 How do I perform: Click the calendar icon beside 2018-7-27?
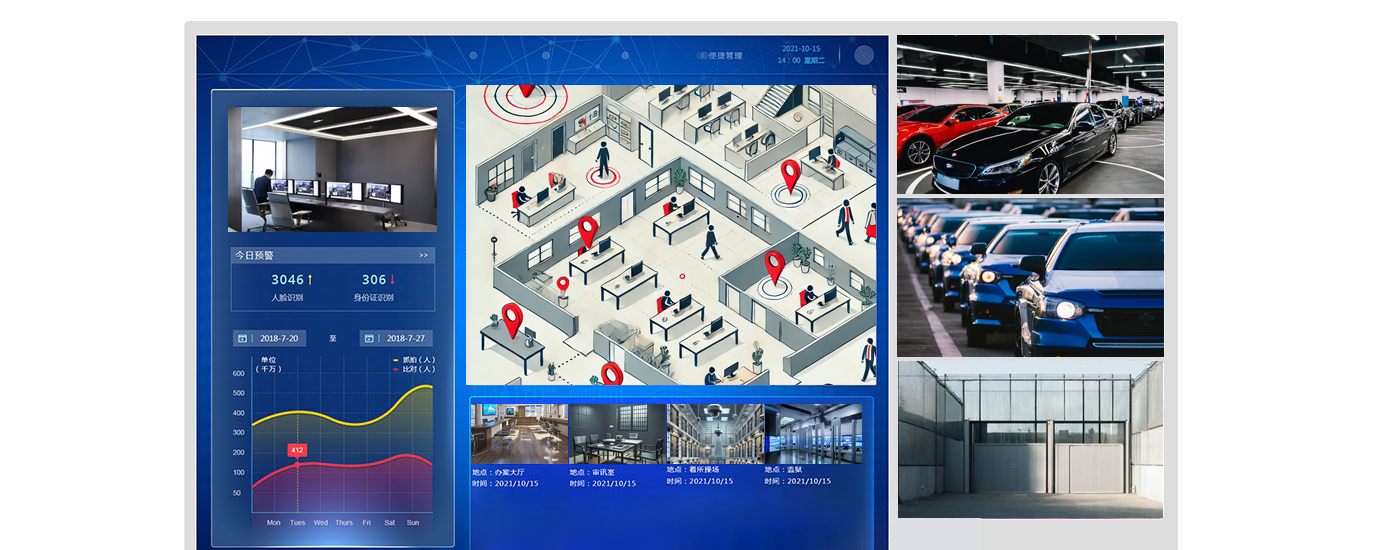click(369, 338)
